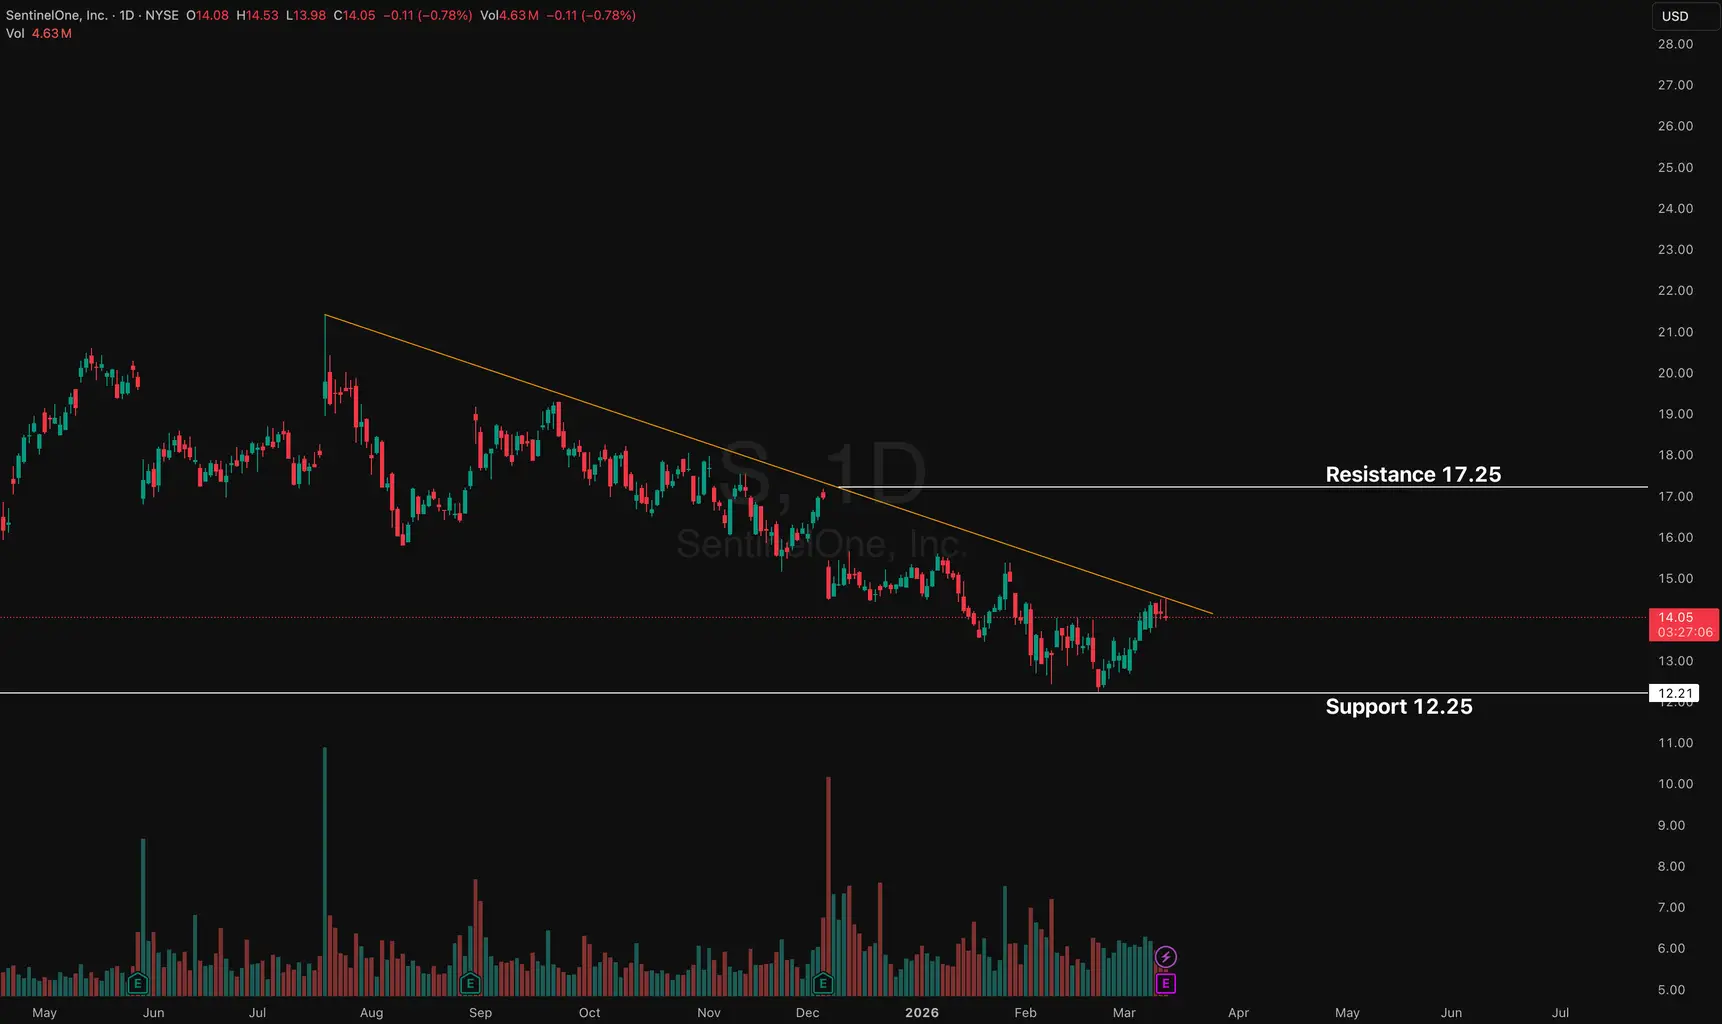Click the Oct label on time axis
The width and height of the screenshot is (1722, 1024).
[x=589, y=1012]
